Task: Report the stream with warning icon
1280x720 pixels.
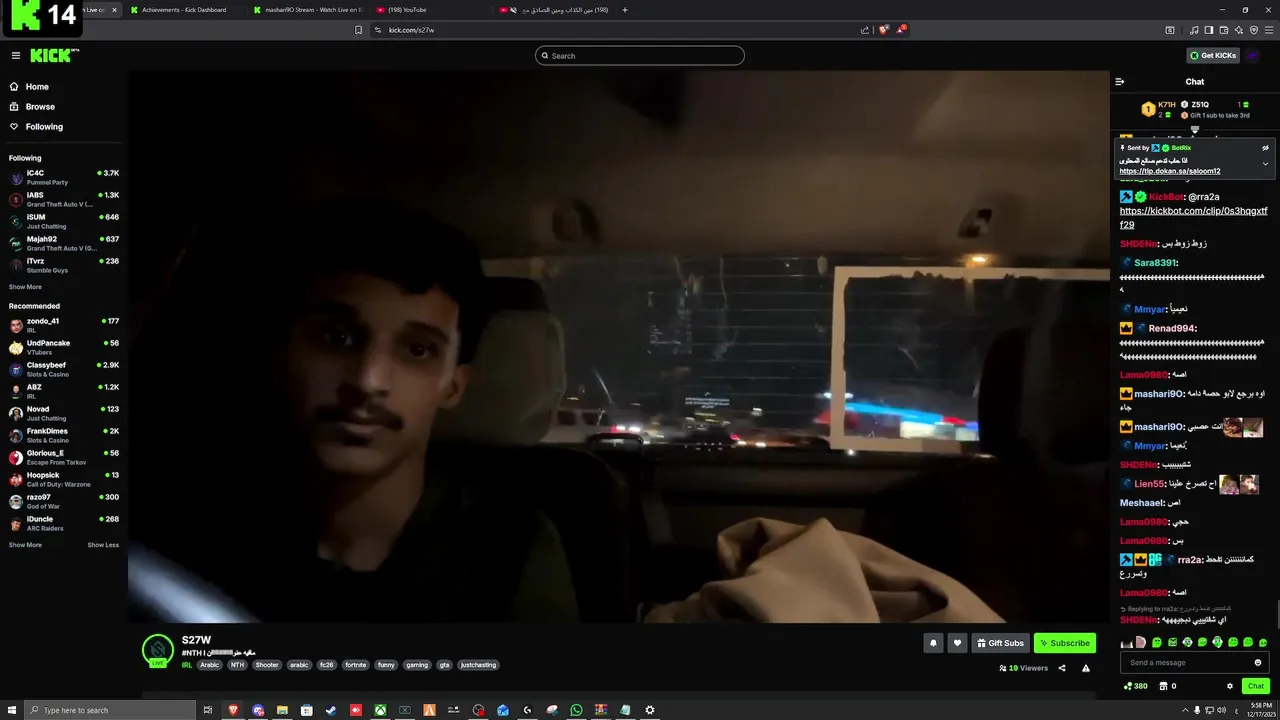Action: click(x=1086, y=668)
